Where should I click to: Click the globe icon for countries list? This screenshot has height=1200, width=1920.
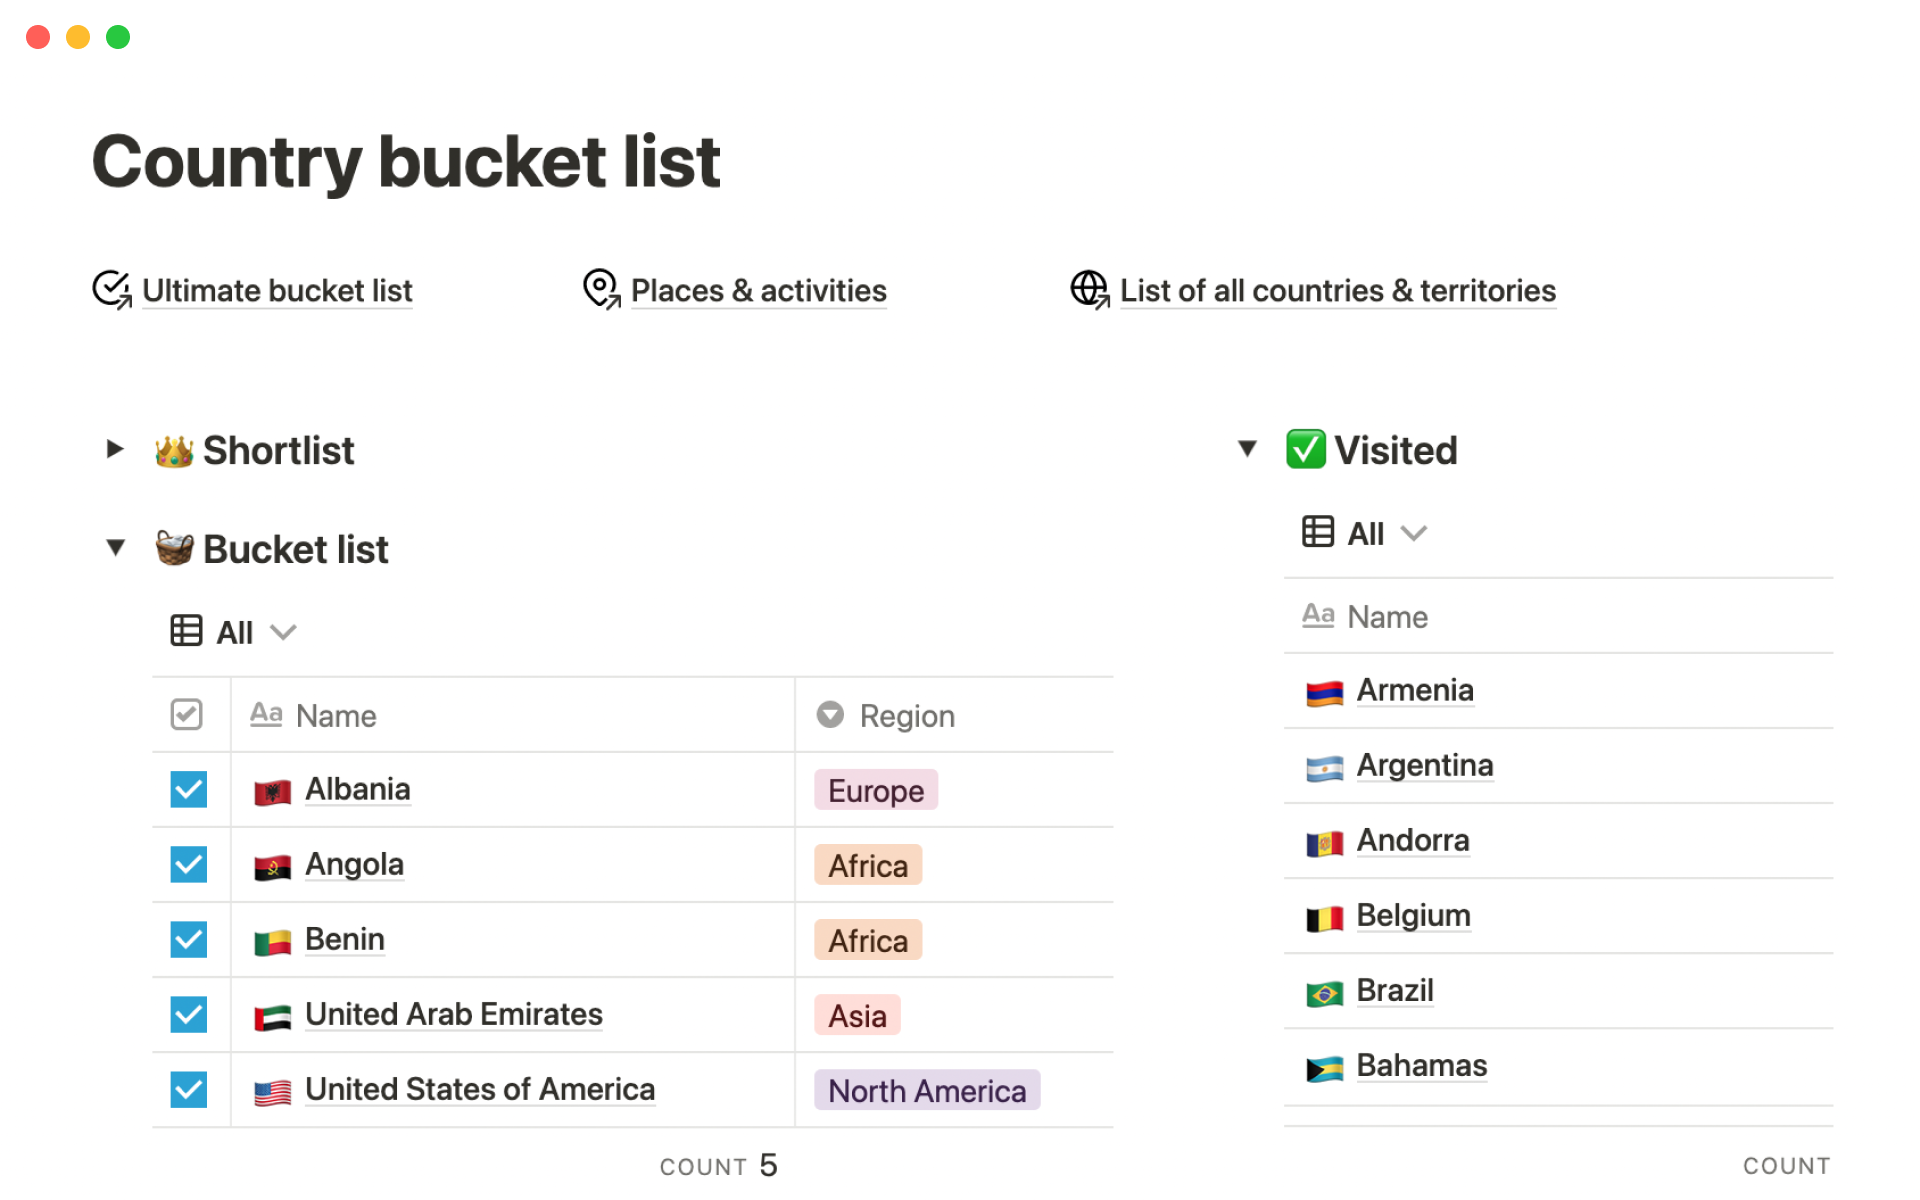[x=1089, y=289]
